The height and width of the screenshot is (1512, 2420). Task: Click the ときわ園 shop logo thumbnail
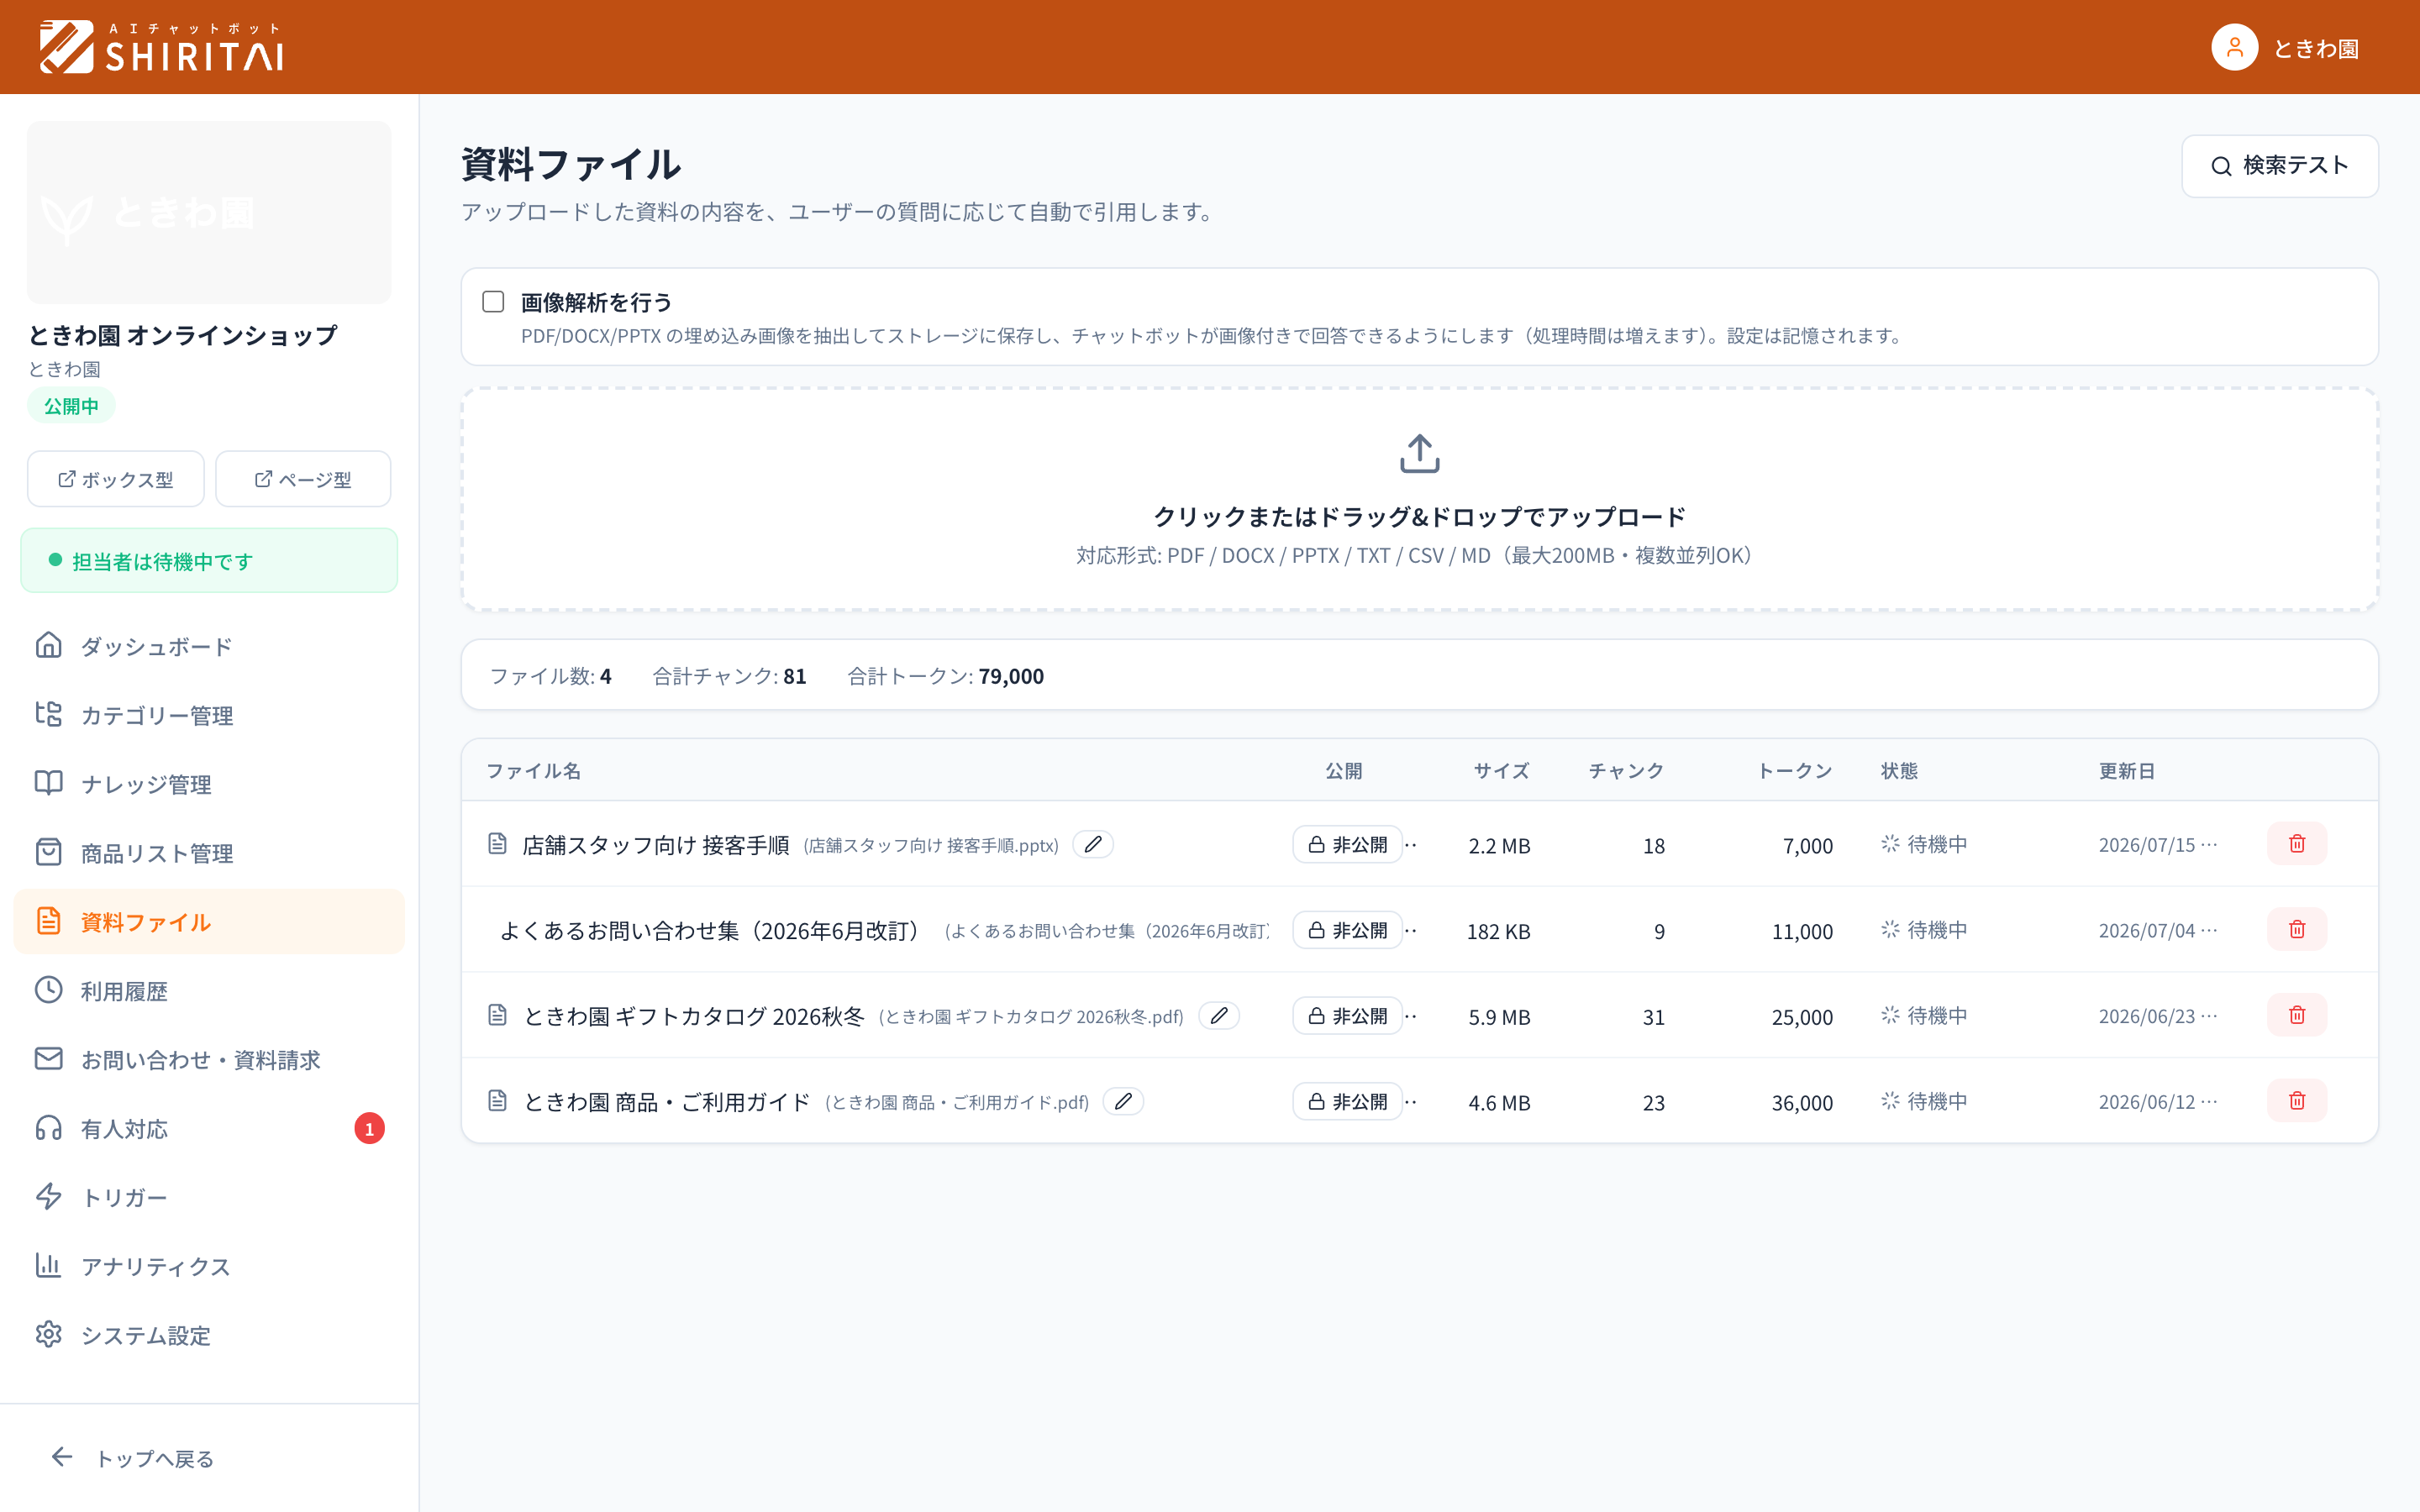coord(209,212)
